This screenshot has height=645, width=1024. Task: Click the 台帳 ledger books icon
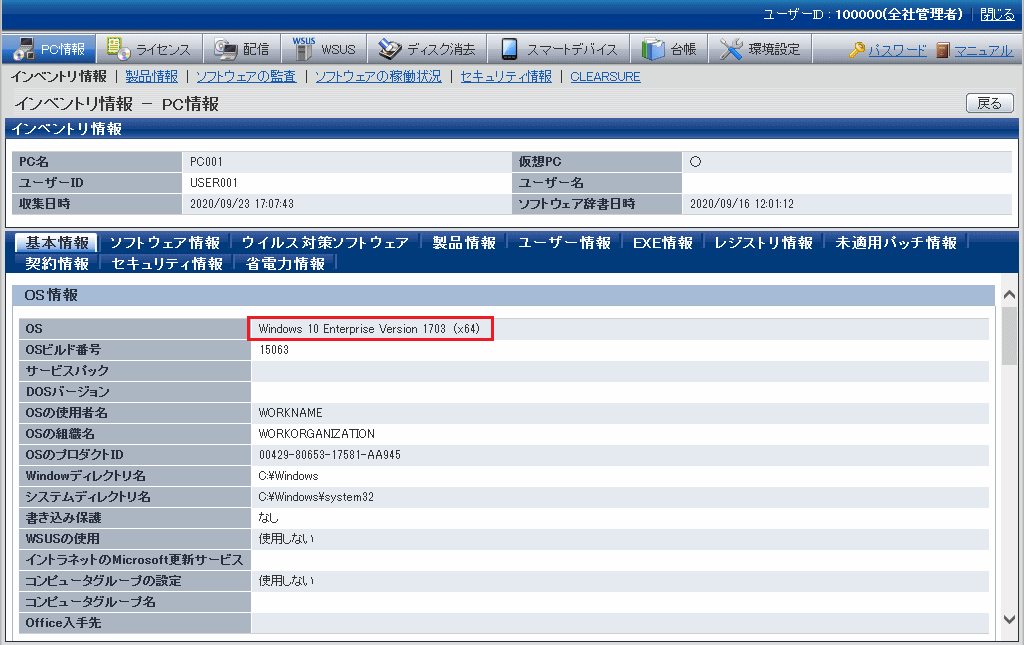pyautogui.click(x=652, y=49)
